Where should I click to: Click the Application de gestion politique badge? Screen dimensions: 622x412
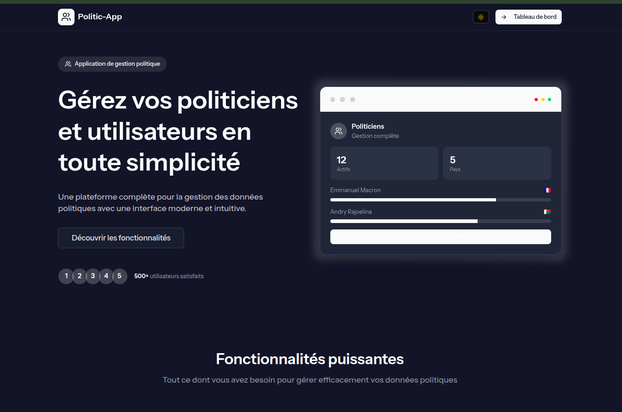[x=112, y=64]
